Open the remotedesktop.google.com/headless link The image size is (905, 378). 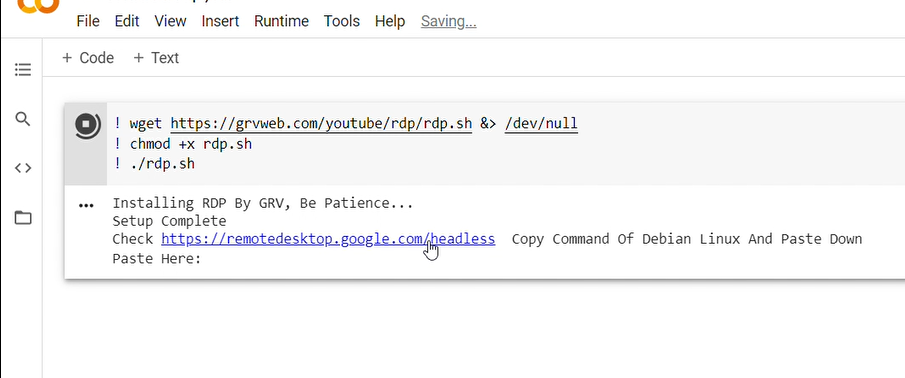pos(328,239)
